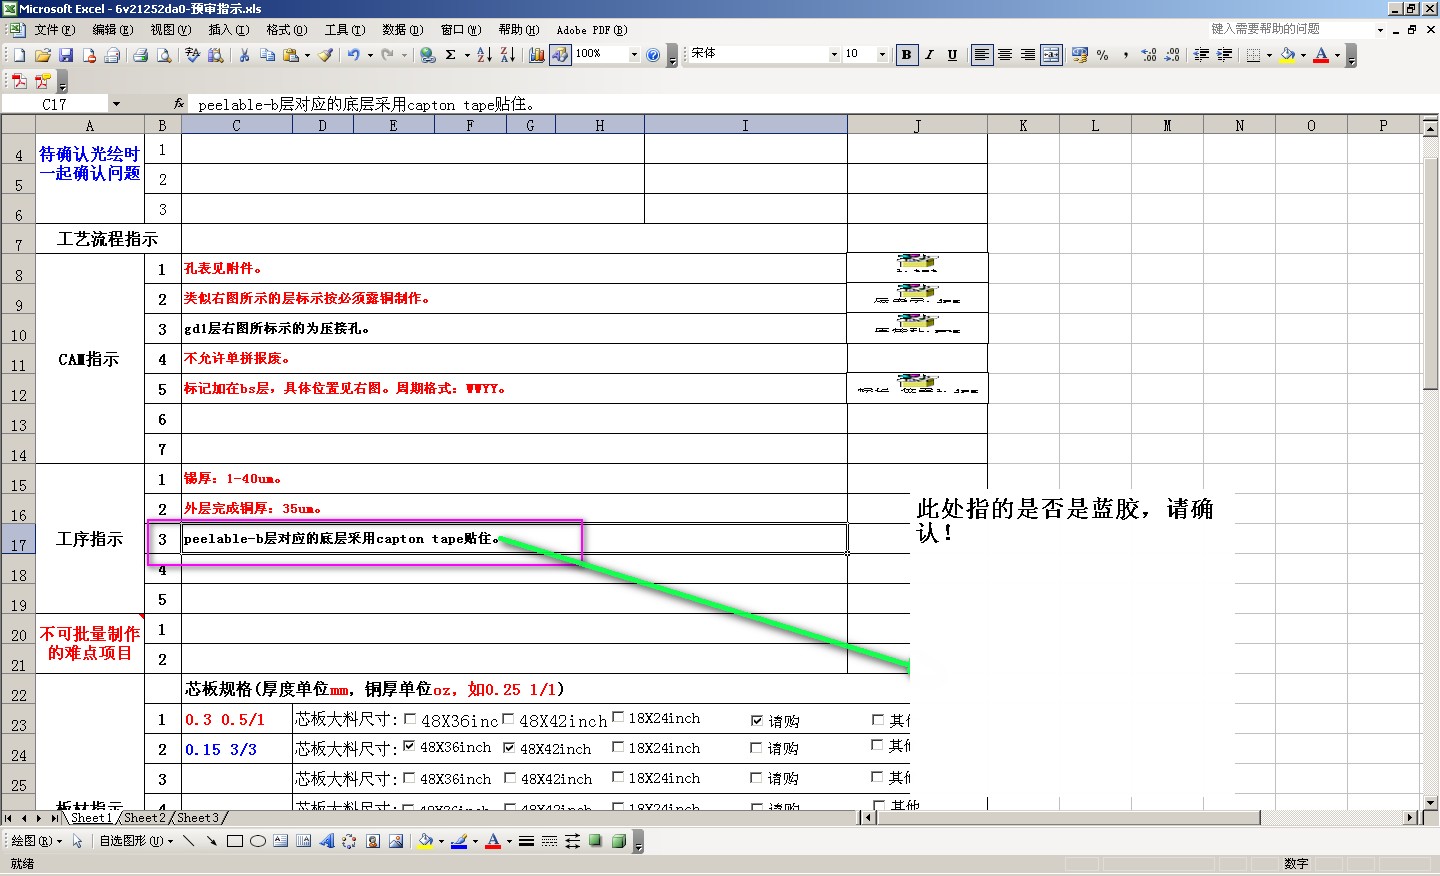This screenshot has width=1440, height=876.
Task: Increase decimal places
Action: coord(1149,55)
